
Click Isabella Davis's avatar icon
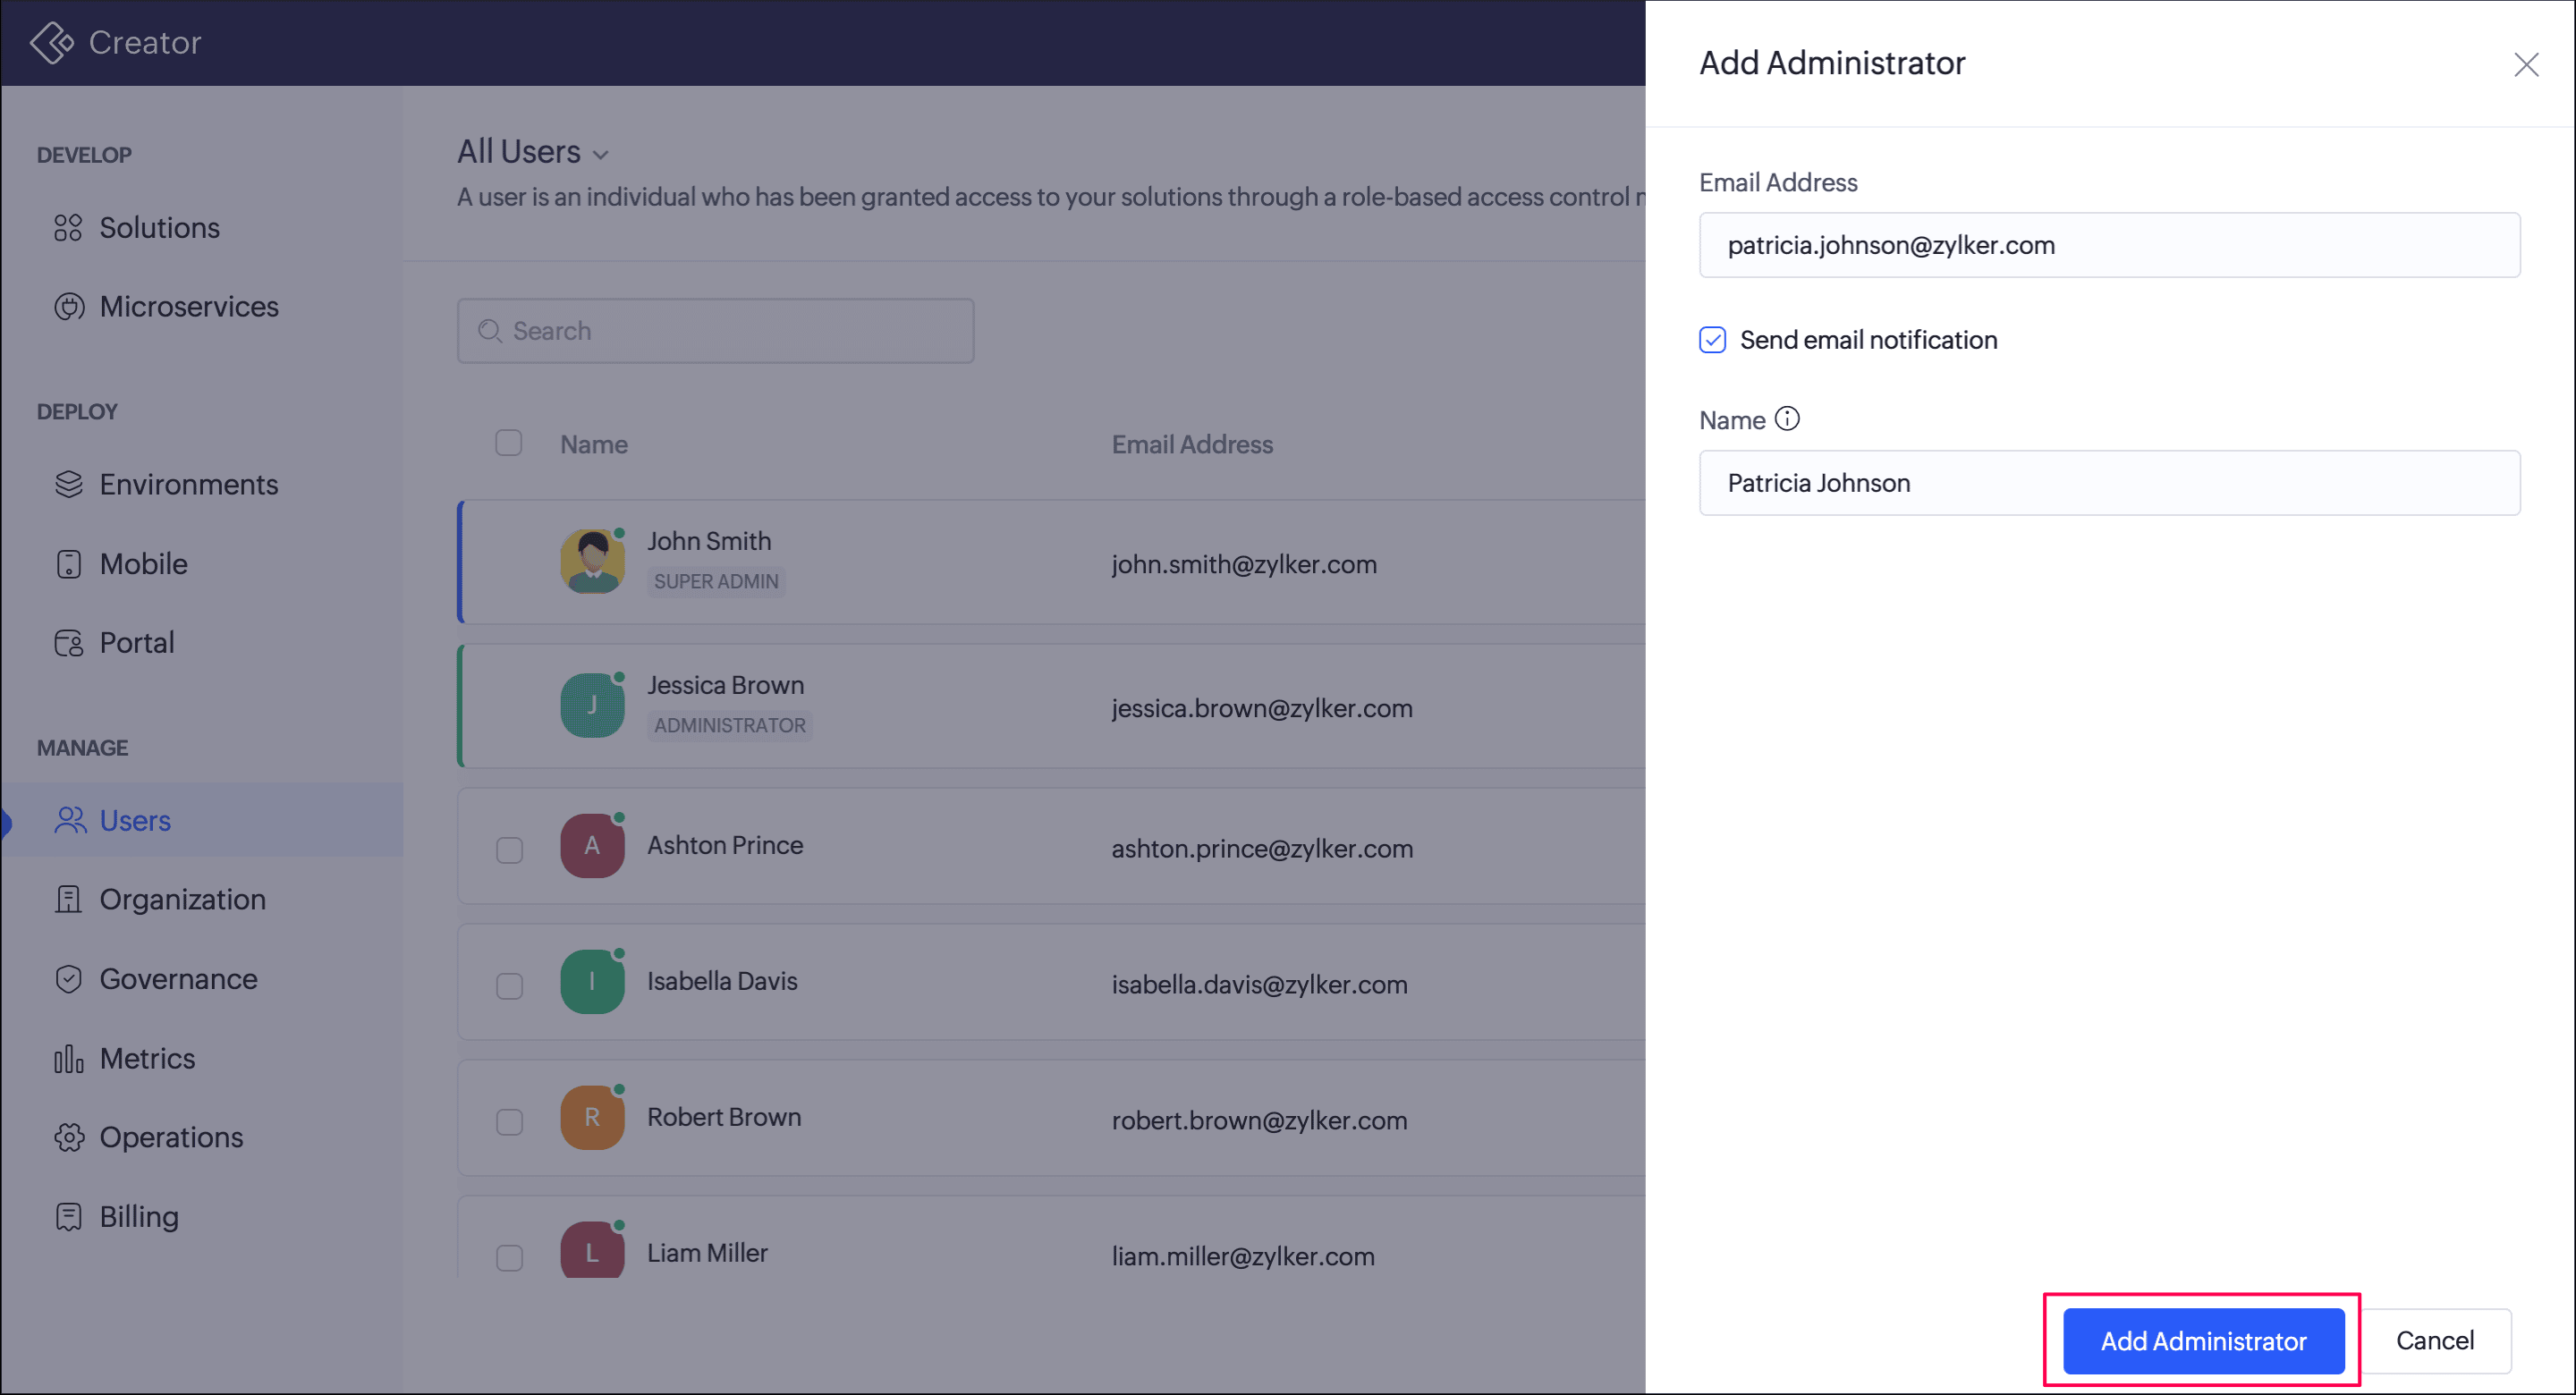tap(592, 982)
